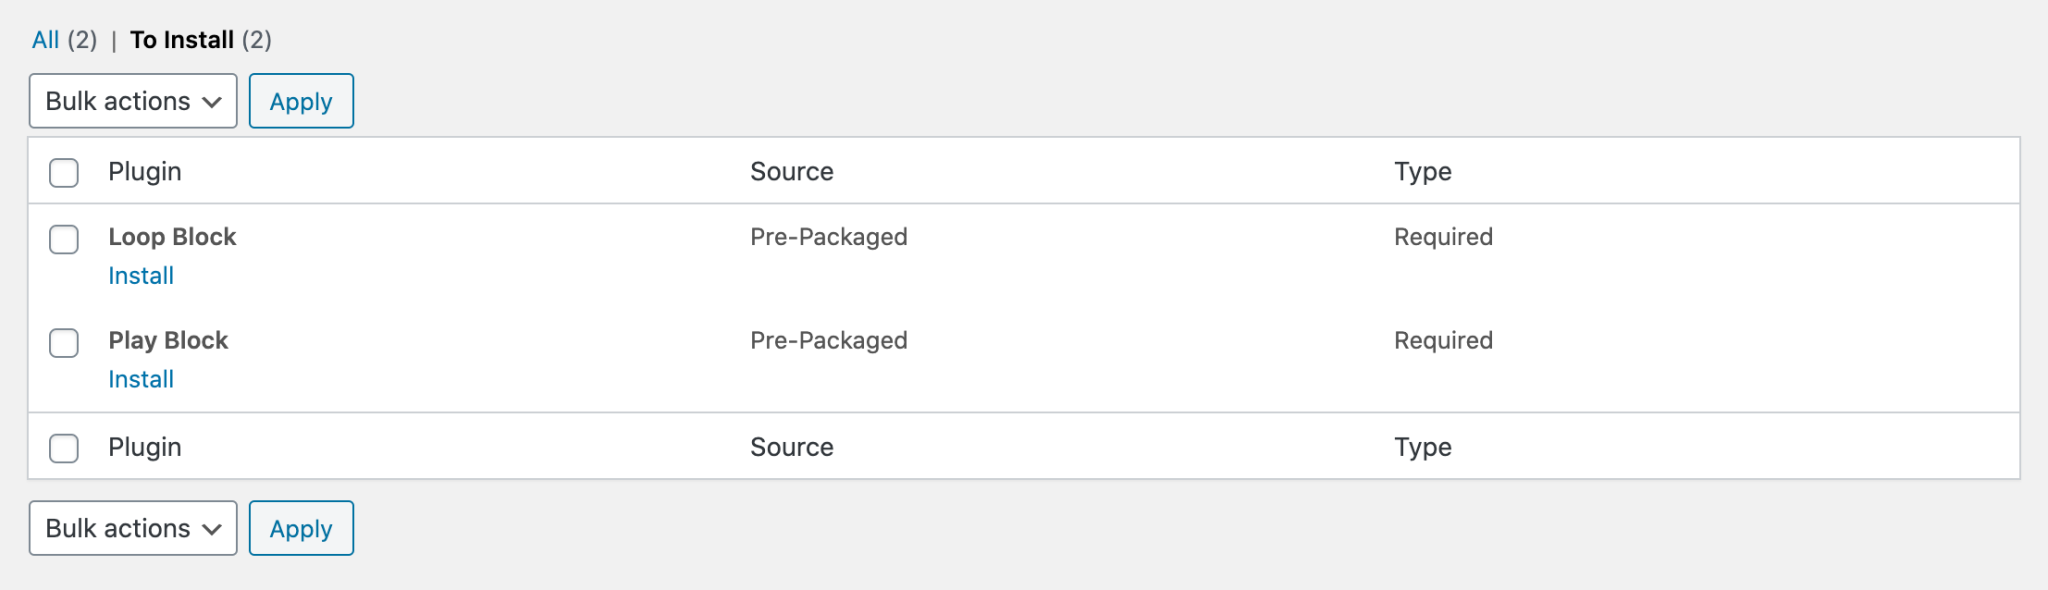Click the bottom Apply button
Image resolution: width=2048 pixels, height=590 pixels.
pos(301,528)
